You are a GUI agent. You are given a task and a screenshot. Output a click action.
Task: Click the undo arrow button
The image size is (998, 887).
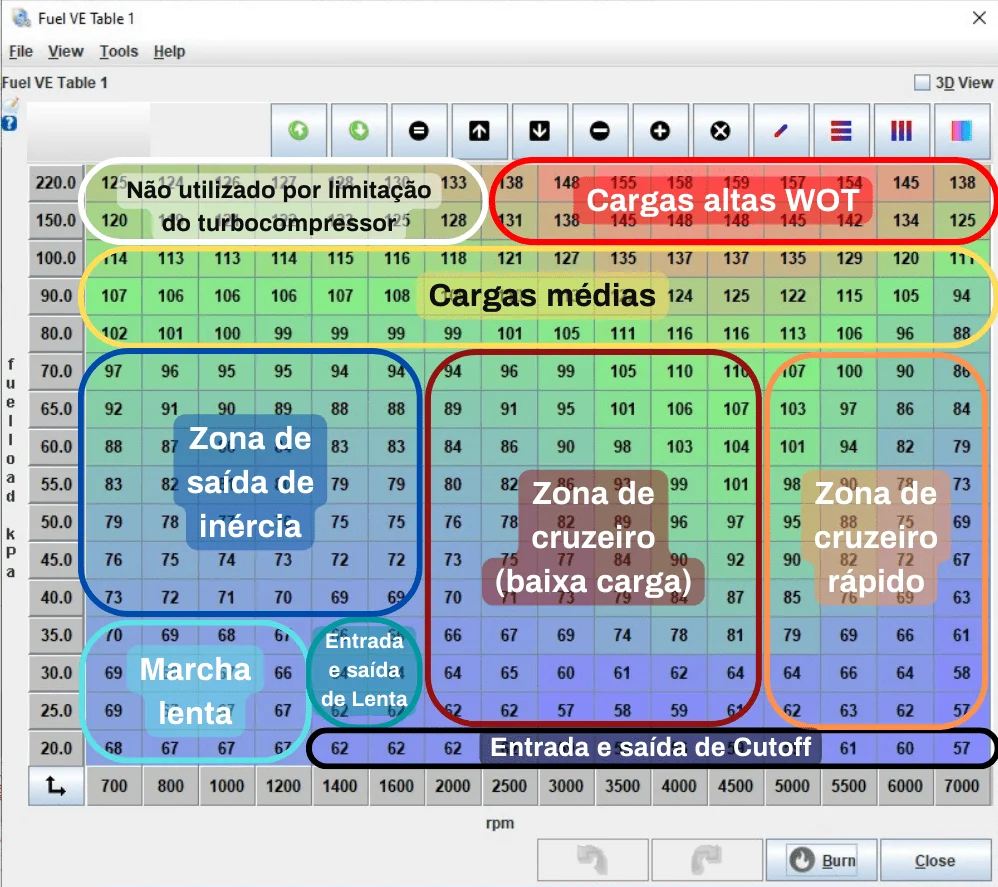click(x=592, y=861)
